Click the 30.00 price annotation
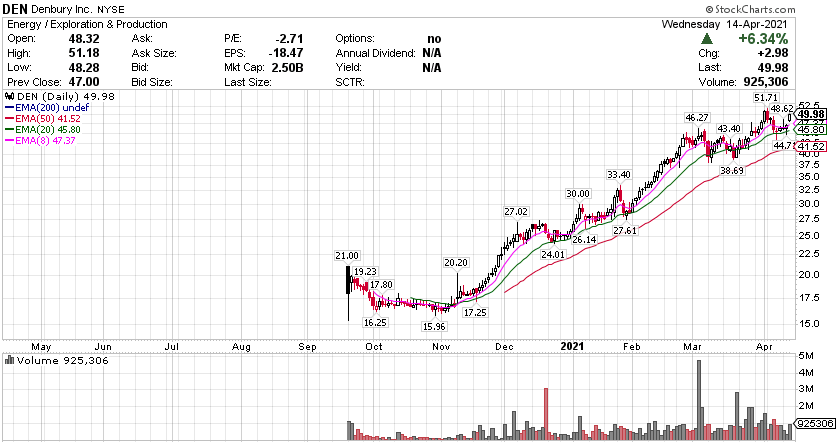 click(x=578, y=194)
